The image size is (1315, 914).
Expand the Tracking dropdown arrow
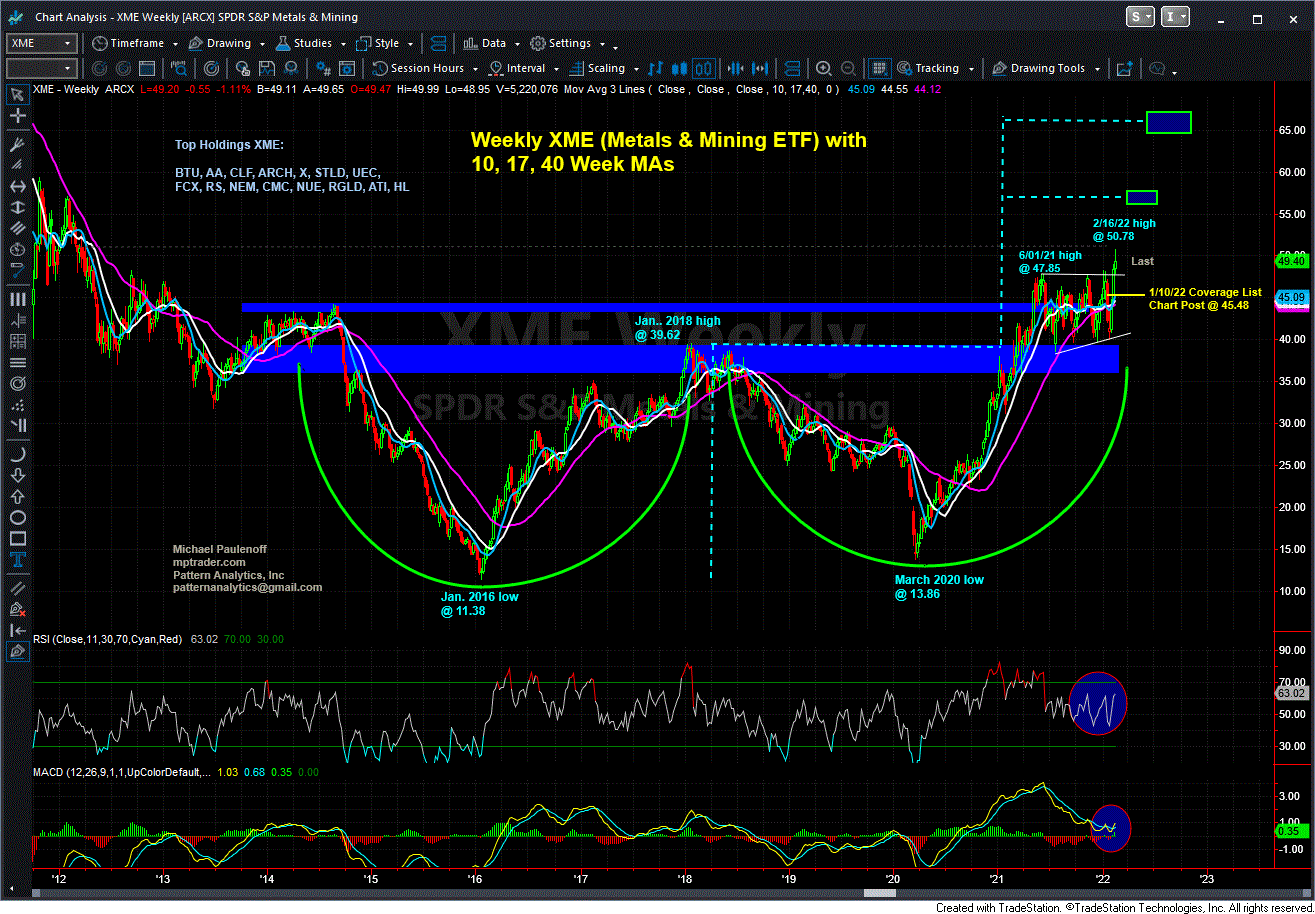coord(971,69)
